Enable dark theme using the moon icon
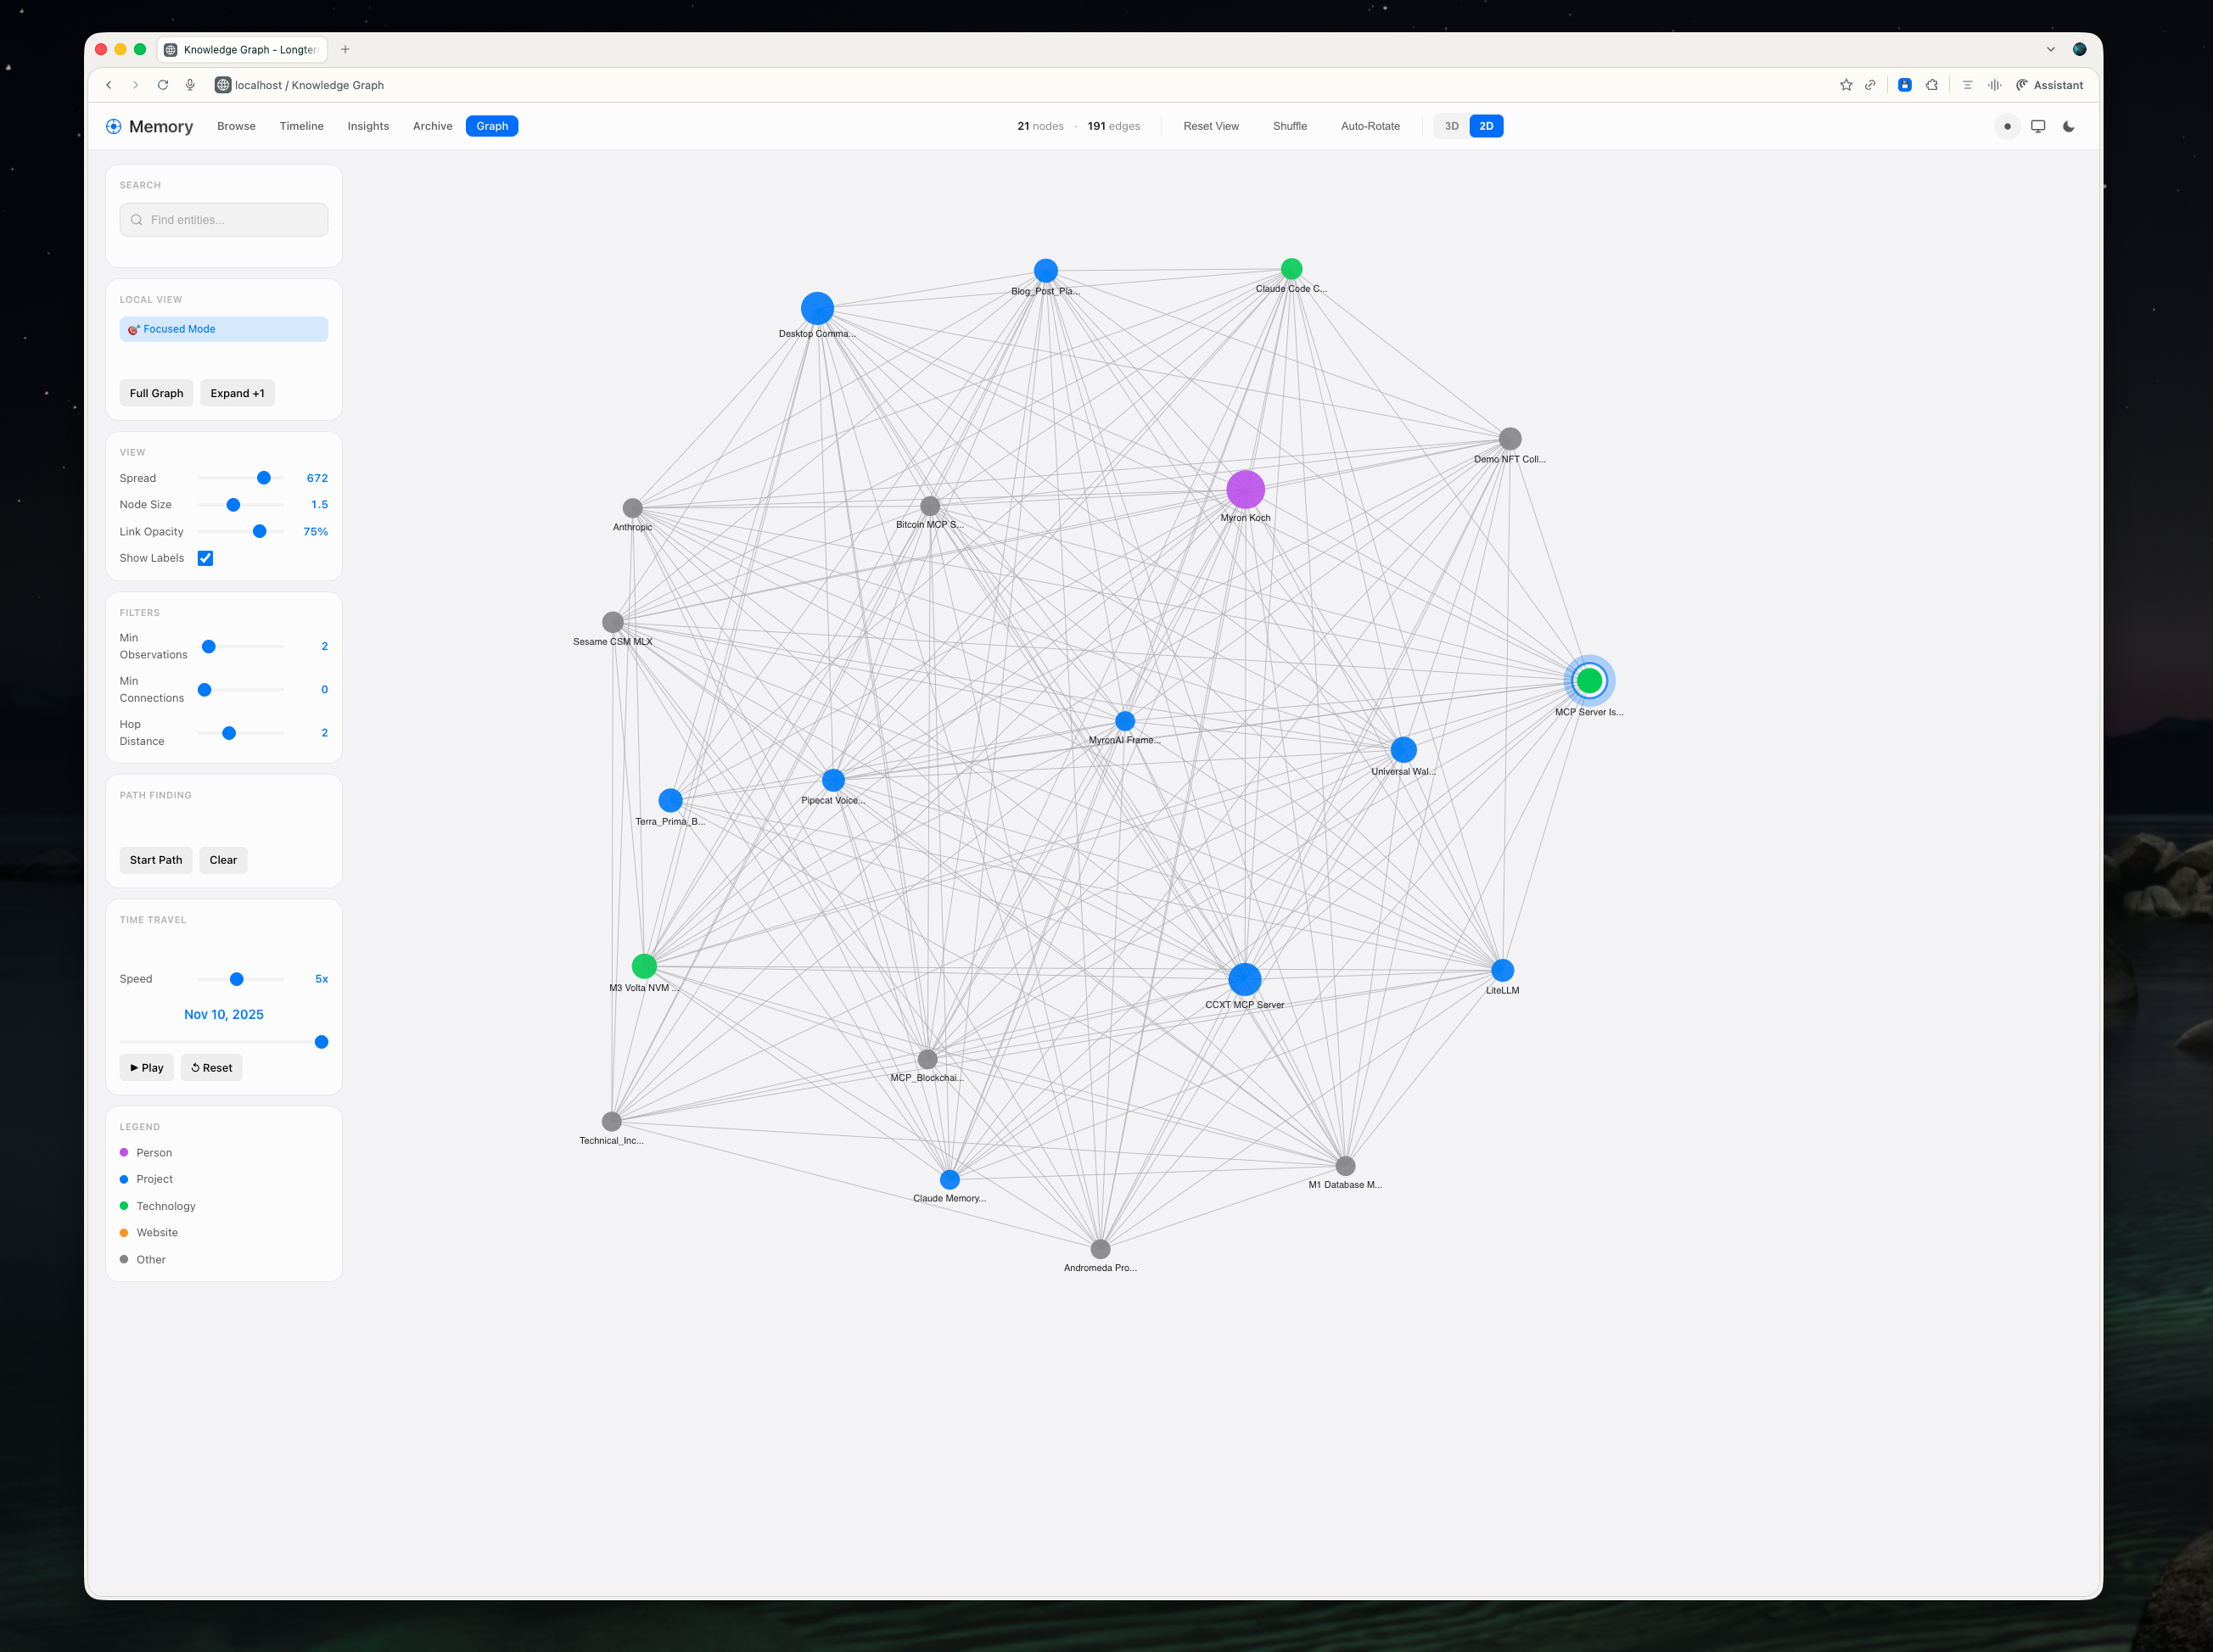Image resolution: width=2213 pixels, height=1652 pixels. click(2069, 126)
